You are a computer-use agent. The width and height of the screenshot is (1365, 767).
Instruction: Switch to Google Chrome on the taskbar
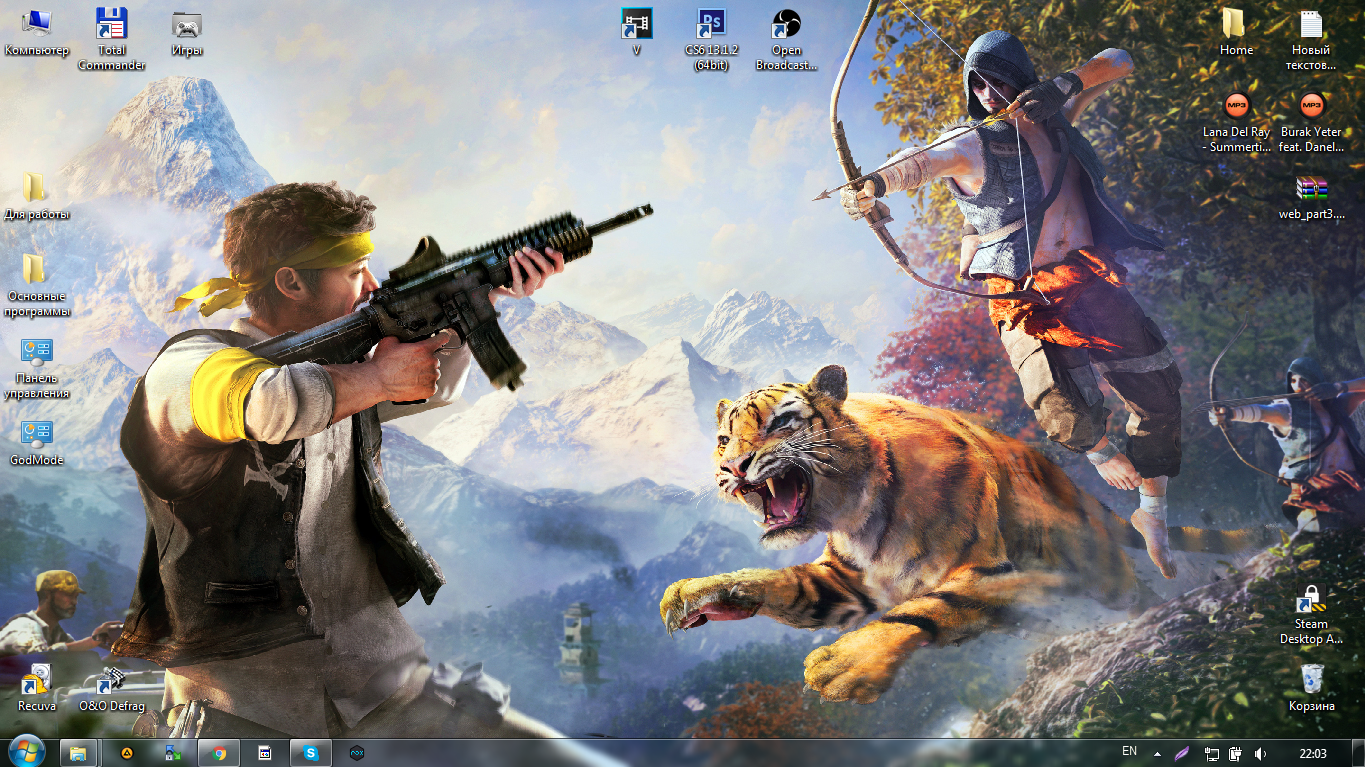219,753
